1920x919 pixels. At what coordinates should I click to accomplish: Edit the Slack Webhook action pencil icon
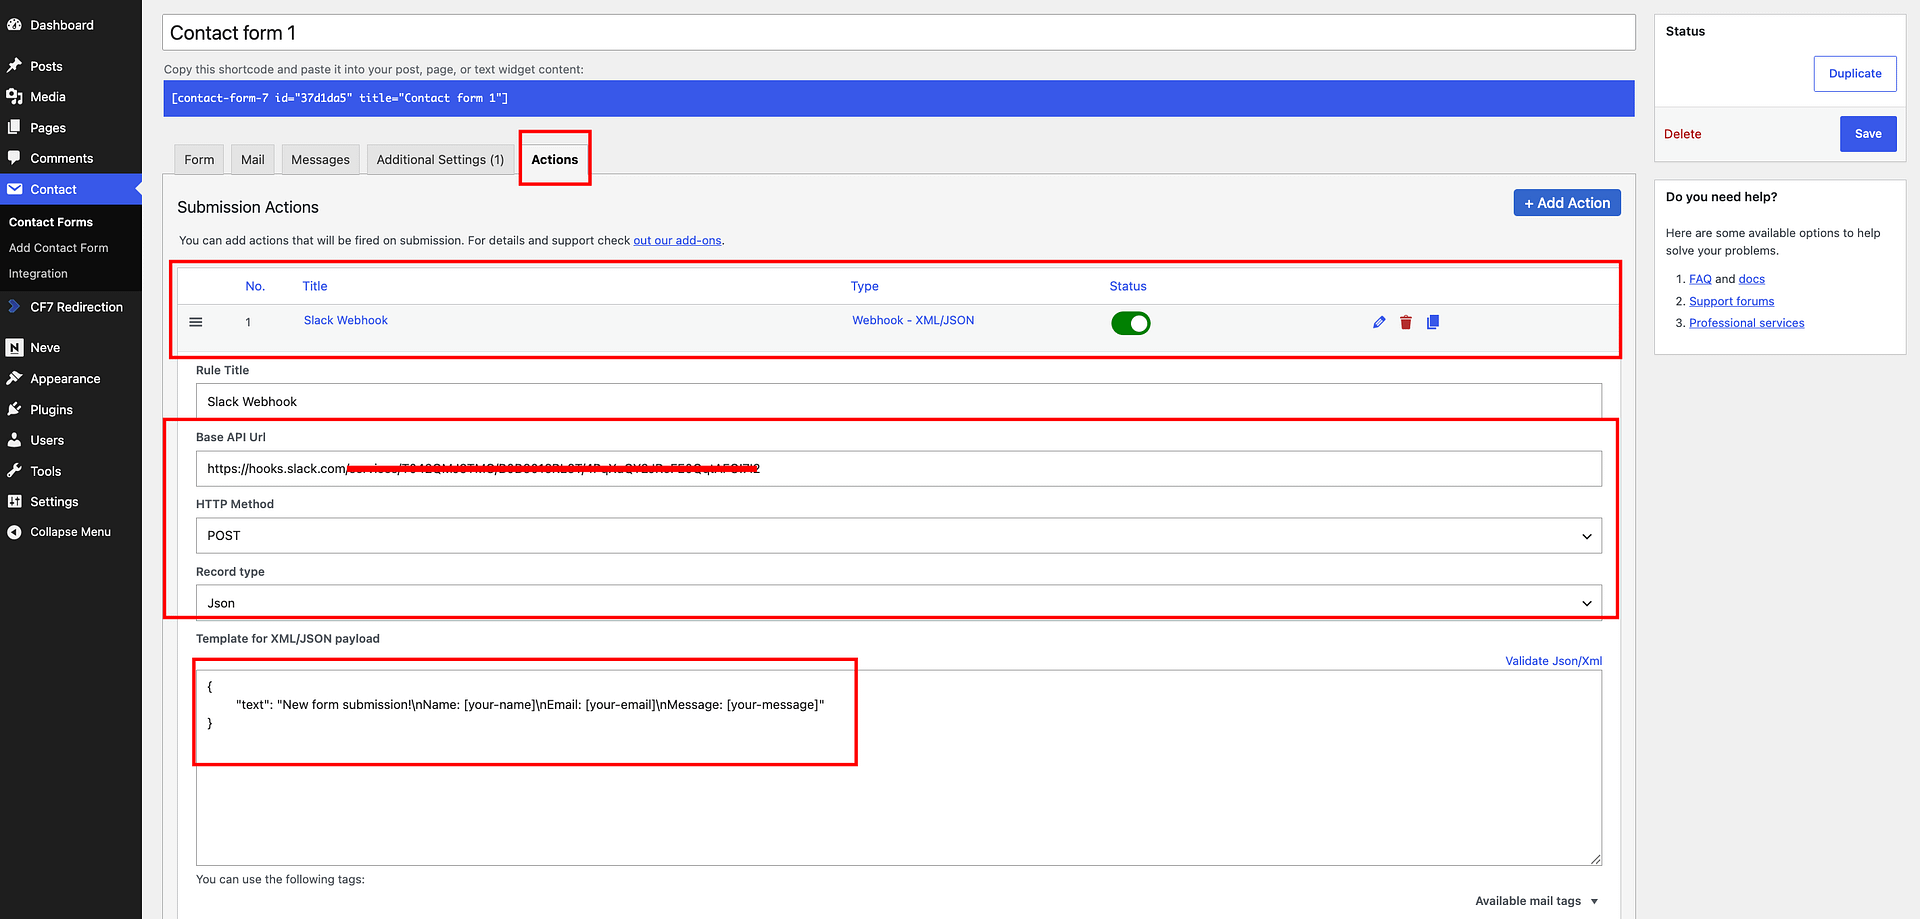point(1379,322)
